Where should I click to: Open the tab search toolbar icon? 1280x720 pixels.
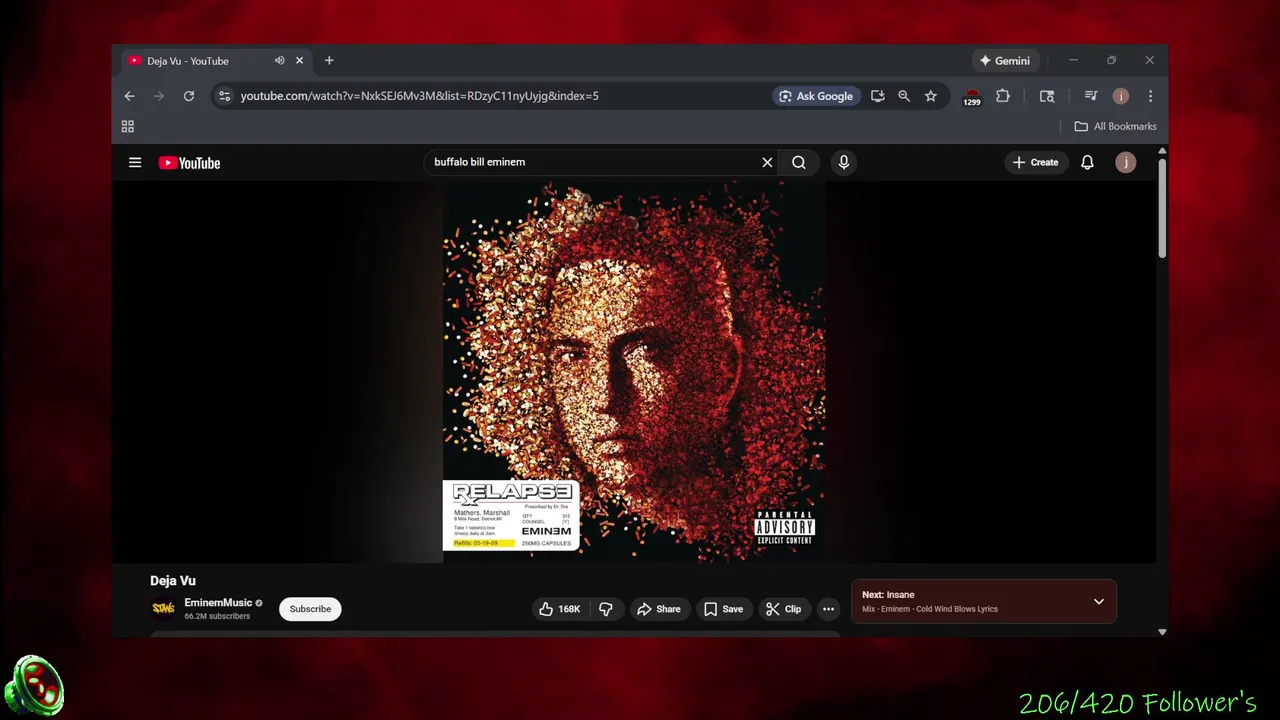tap(1047, 96)
